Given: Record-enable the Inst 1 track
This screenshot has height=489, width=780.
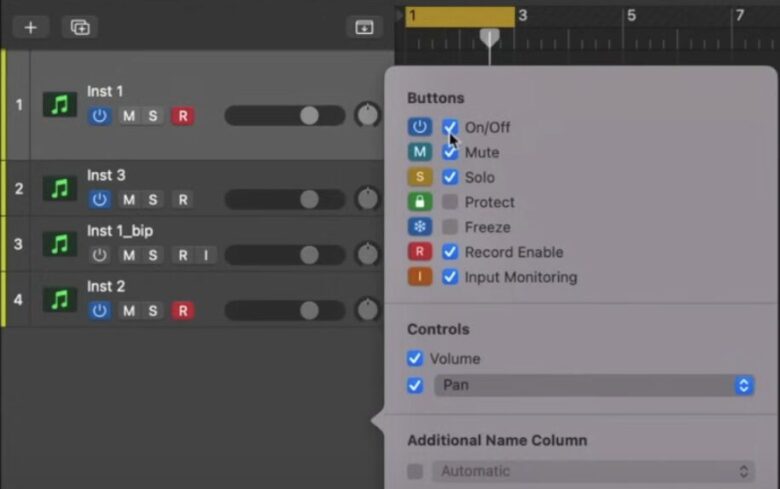Looking at the screenshot, I should (x=182, y=116).
